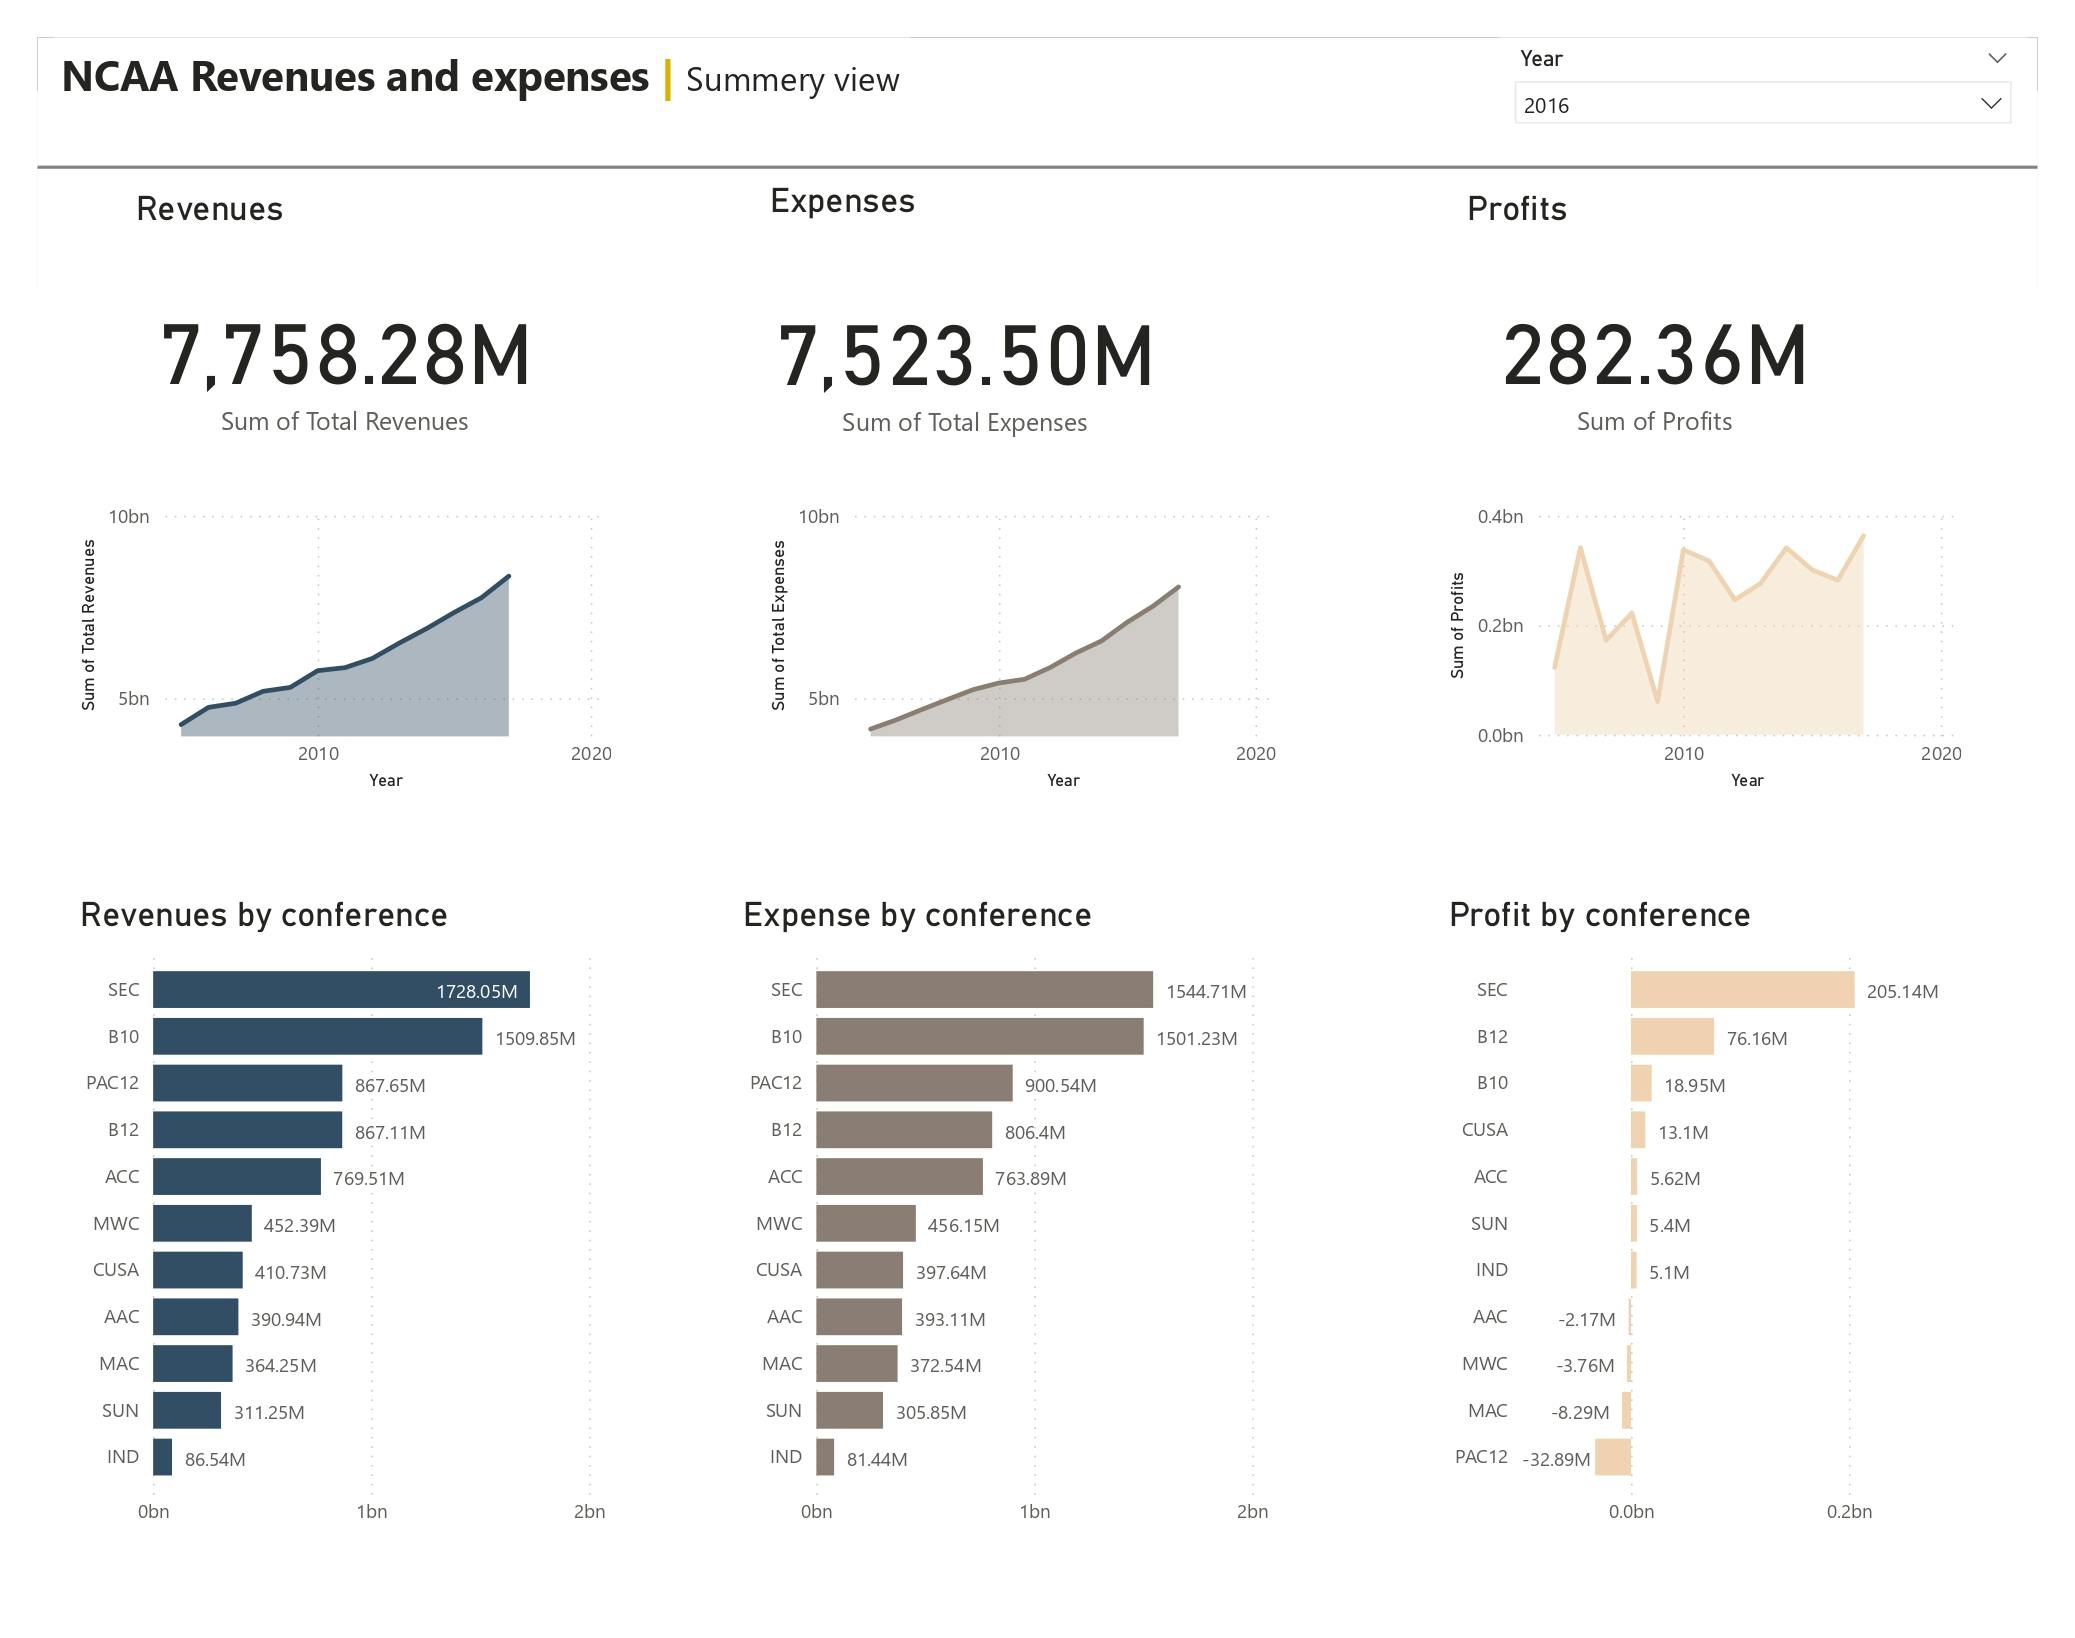
Task: Click the Summery view label
Action: click(x=792, y=80)
